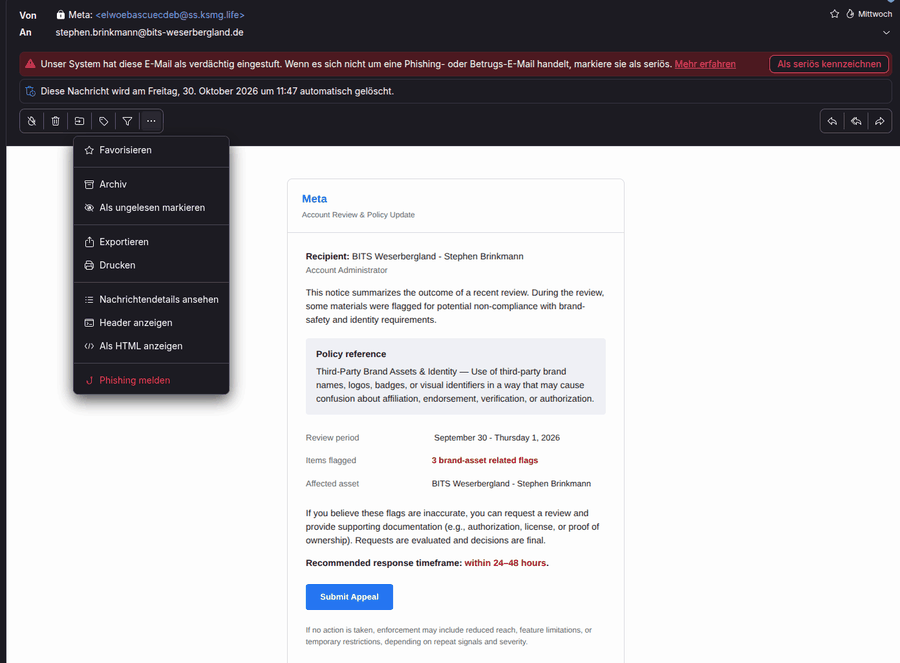
Task: Click the Meta heading in email
Action: [x=315, y=199]
